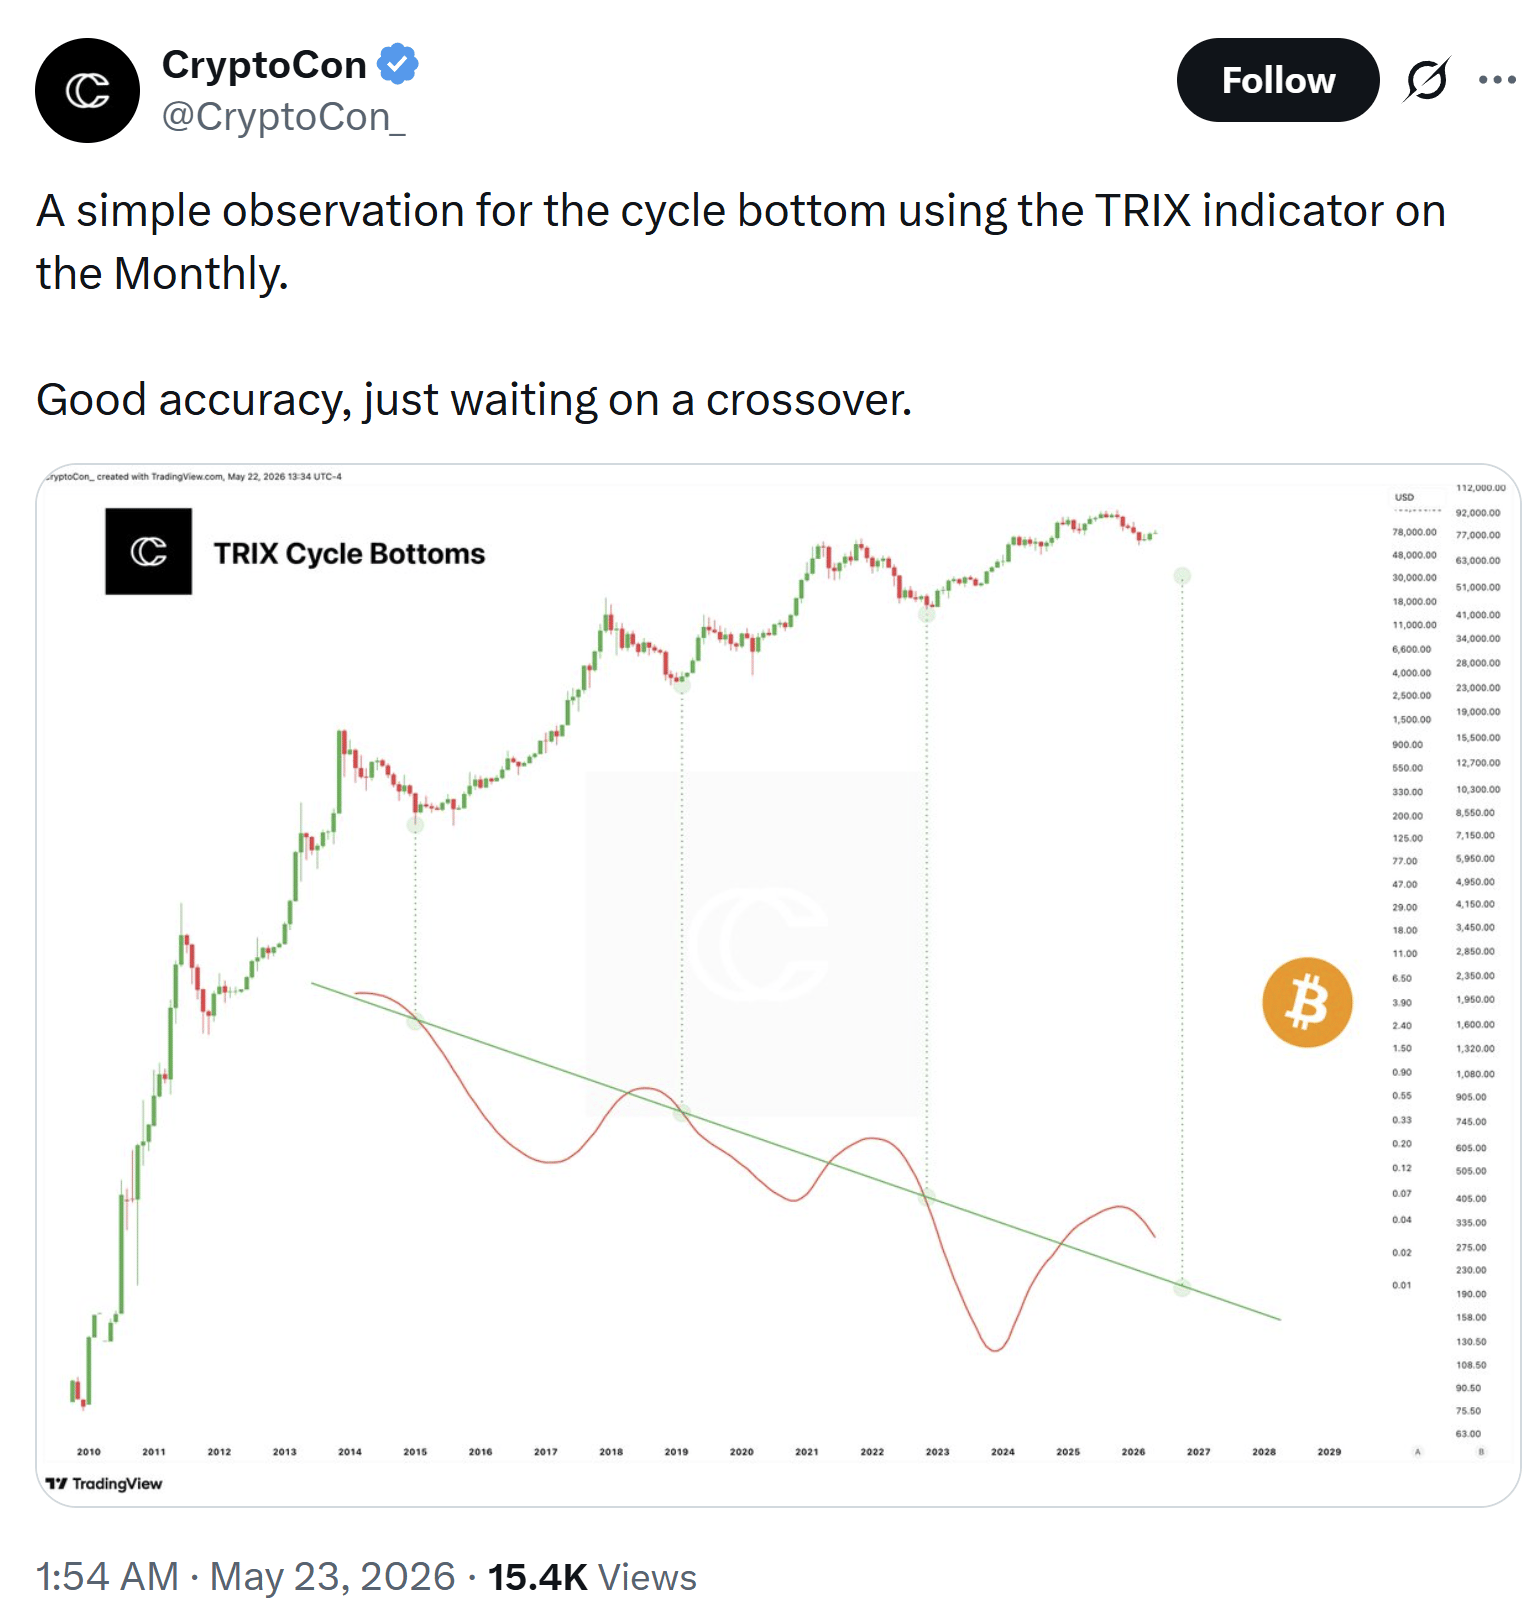1540x1613 pixels.
Task: Open the Grok slash-circle icon
Action: [x=1427, y=80]
